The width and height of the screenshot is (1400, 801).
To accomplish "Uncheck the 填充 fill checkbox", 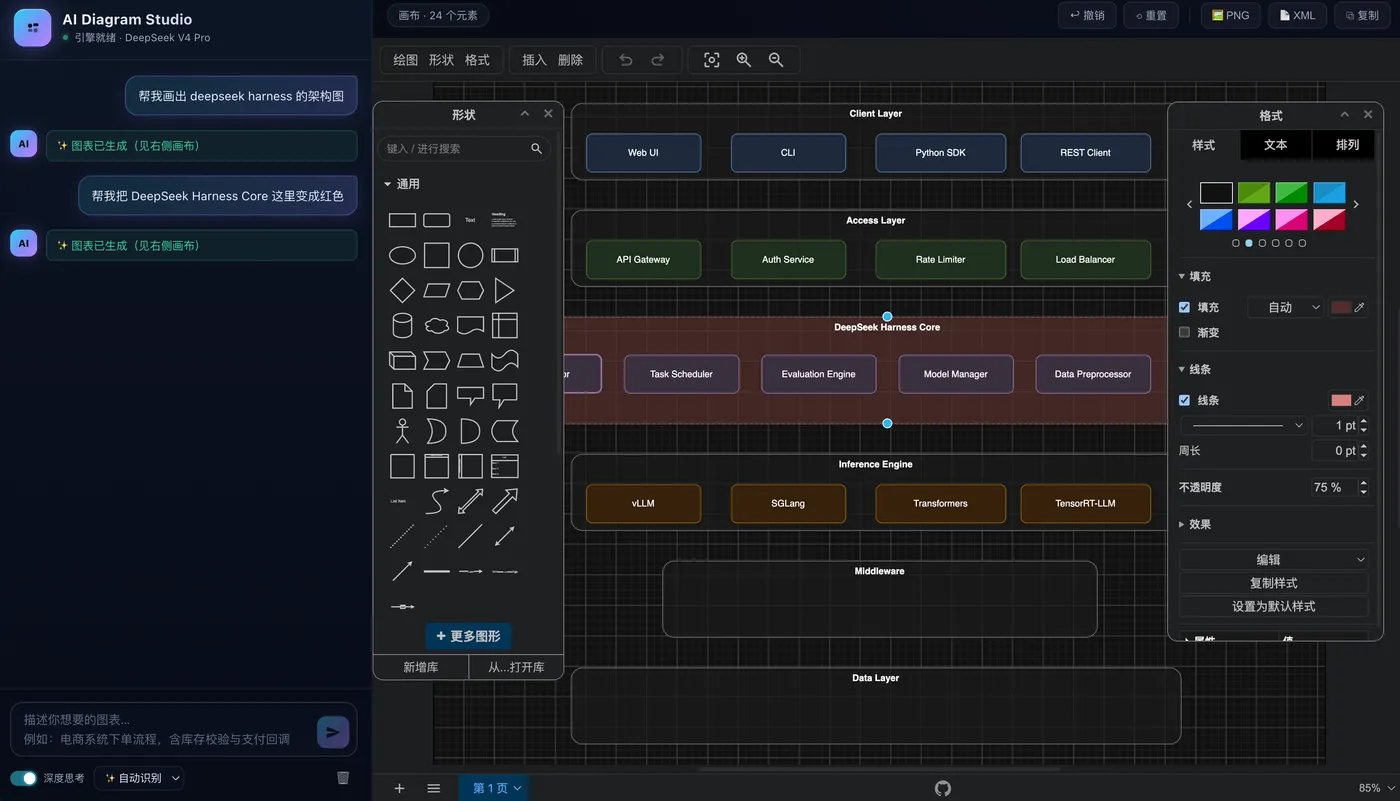I will (x=1185, y=307).
